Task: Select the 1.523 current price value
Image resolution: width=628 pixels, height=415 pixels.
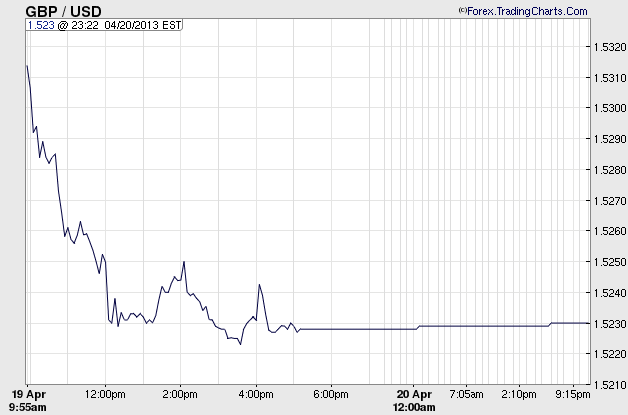Action: (x=41, y=25)
